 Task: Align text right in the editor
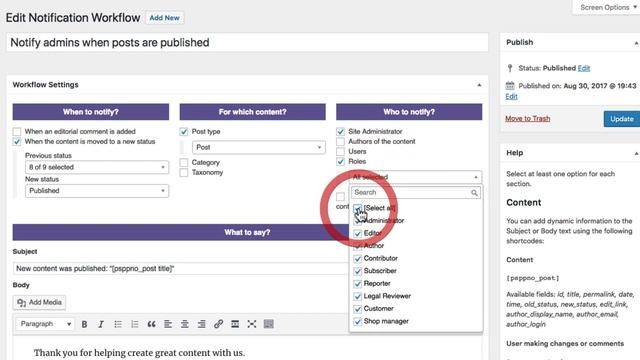(x=201, y=324)
